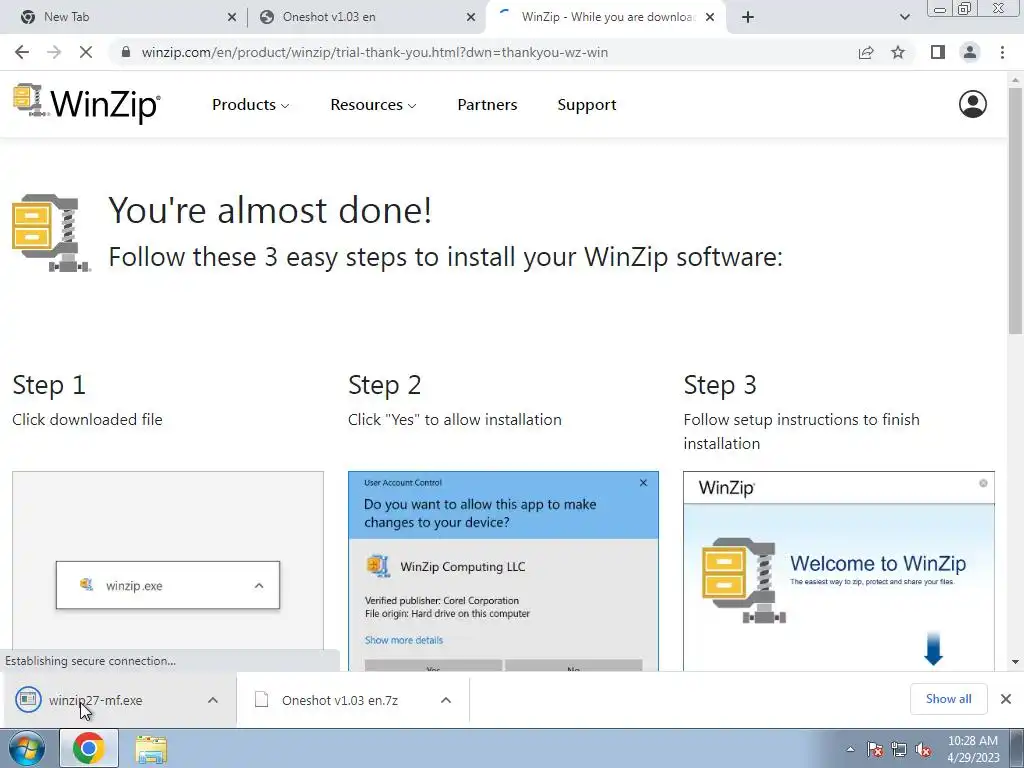
Task: Select the WinZip tab
Action: [x=606, y=17]
